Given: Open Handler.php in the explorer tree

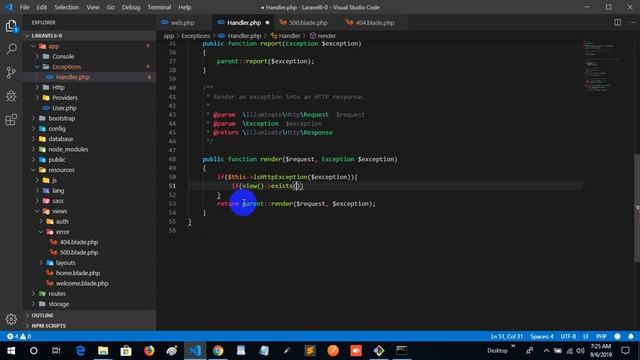Looking at the screenshot, I should [73, 77].
